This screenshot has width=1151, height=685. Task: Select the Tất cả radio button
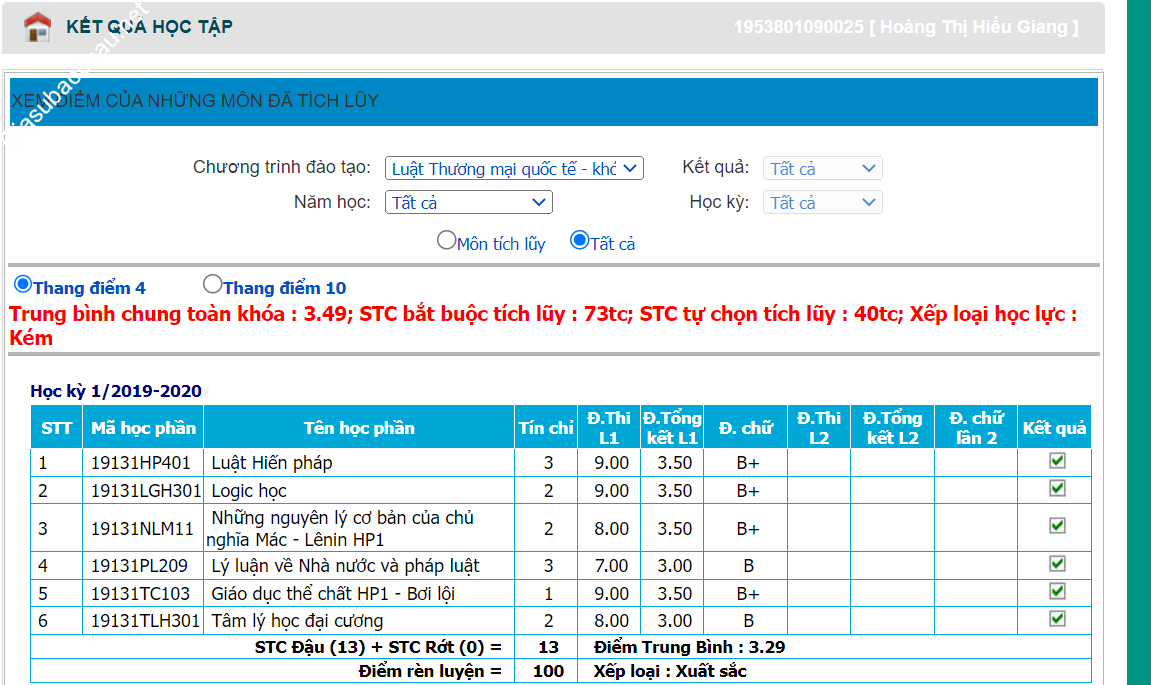(x=579, y=241)
